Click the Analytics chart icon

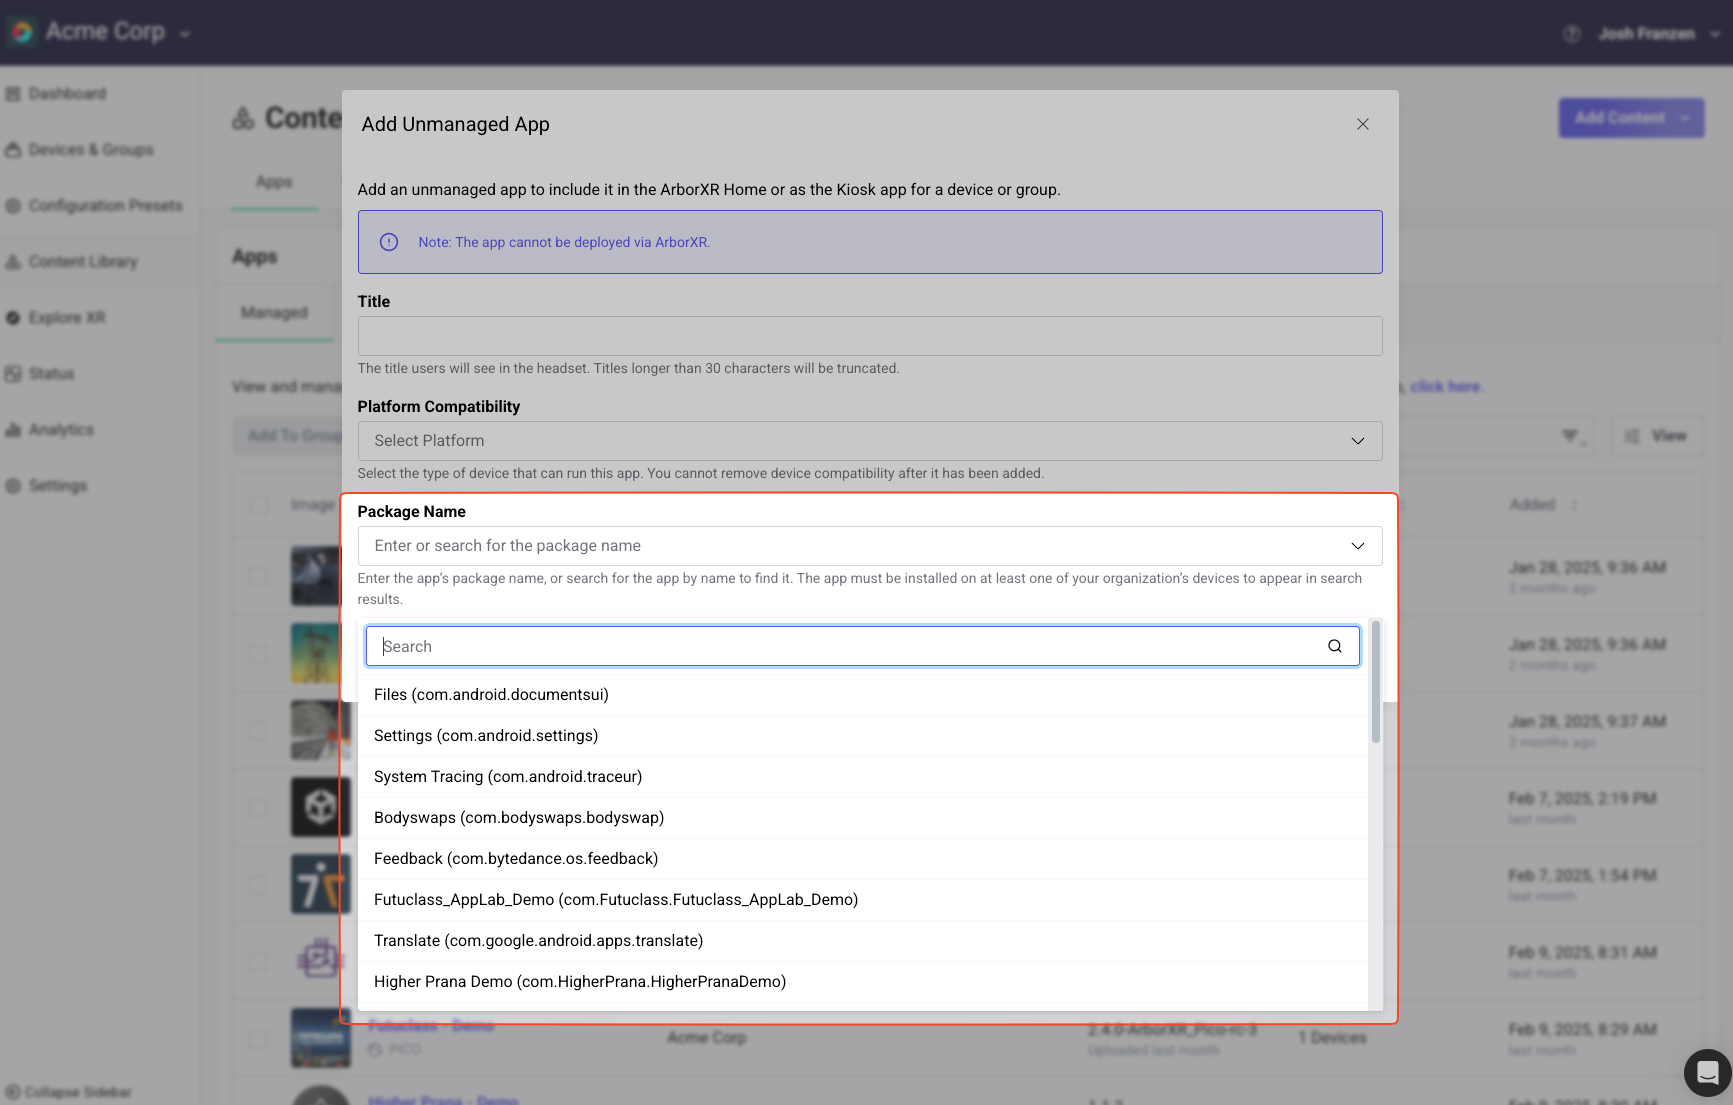(13, 430)
